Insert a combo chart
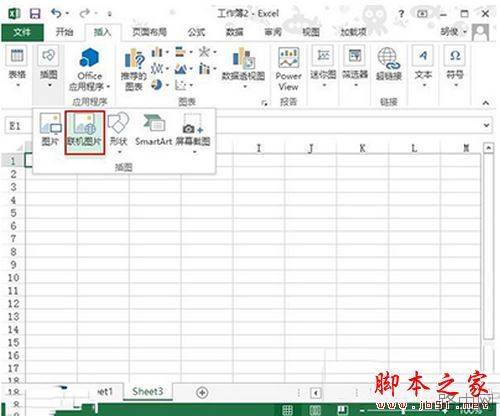500x416 pixels. (207, 69)
